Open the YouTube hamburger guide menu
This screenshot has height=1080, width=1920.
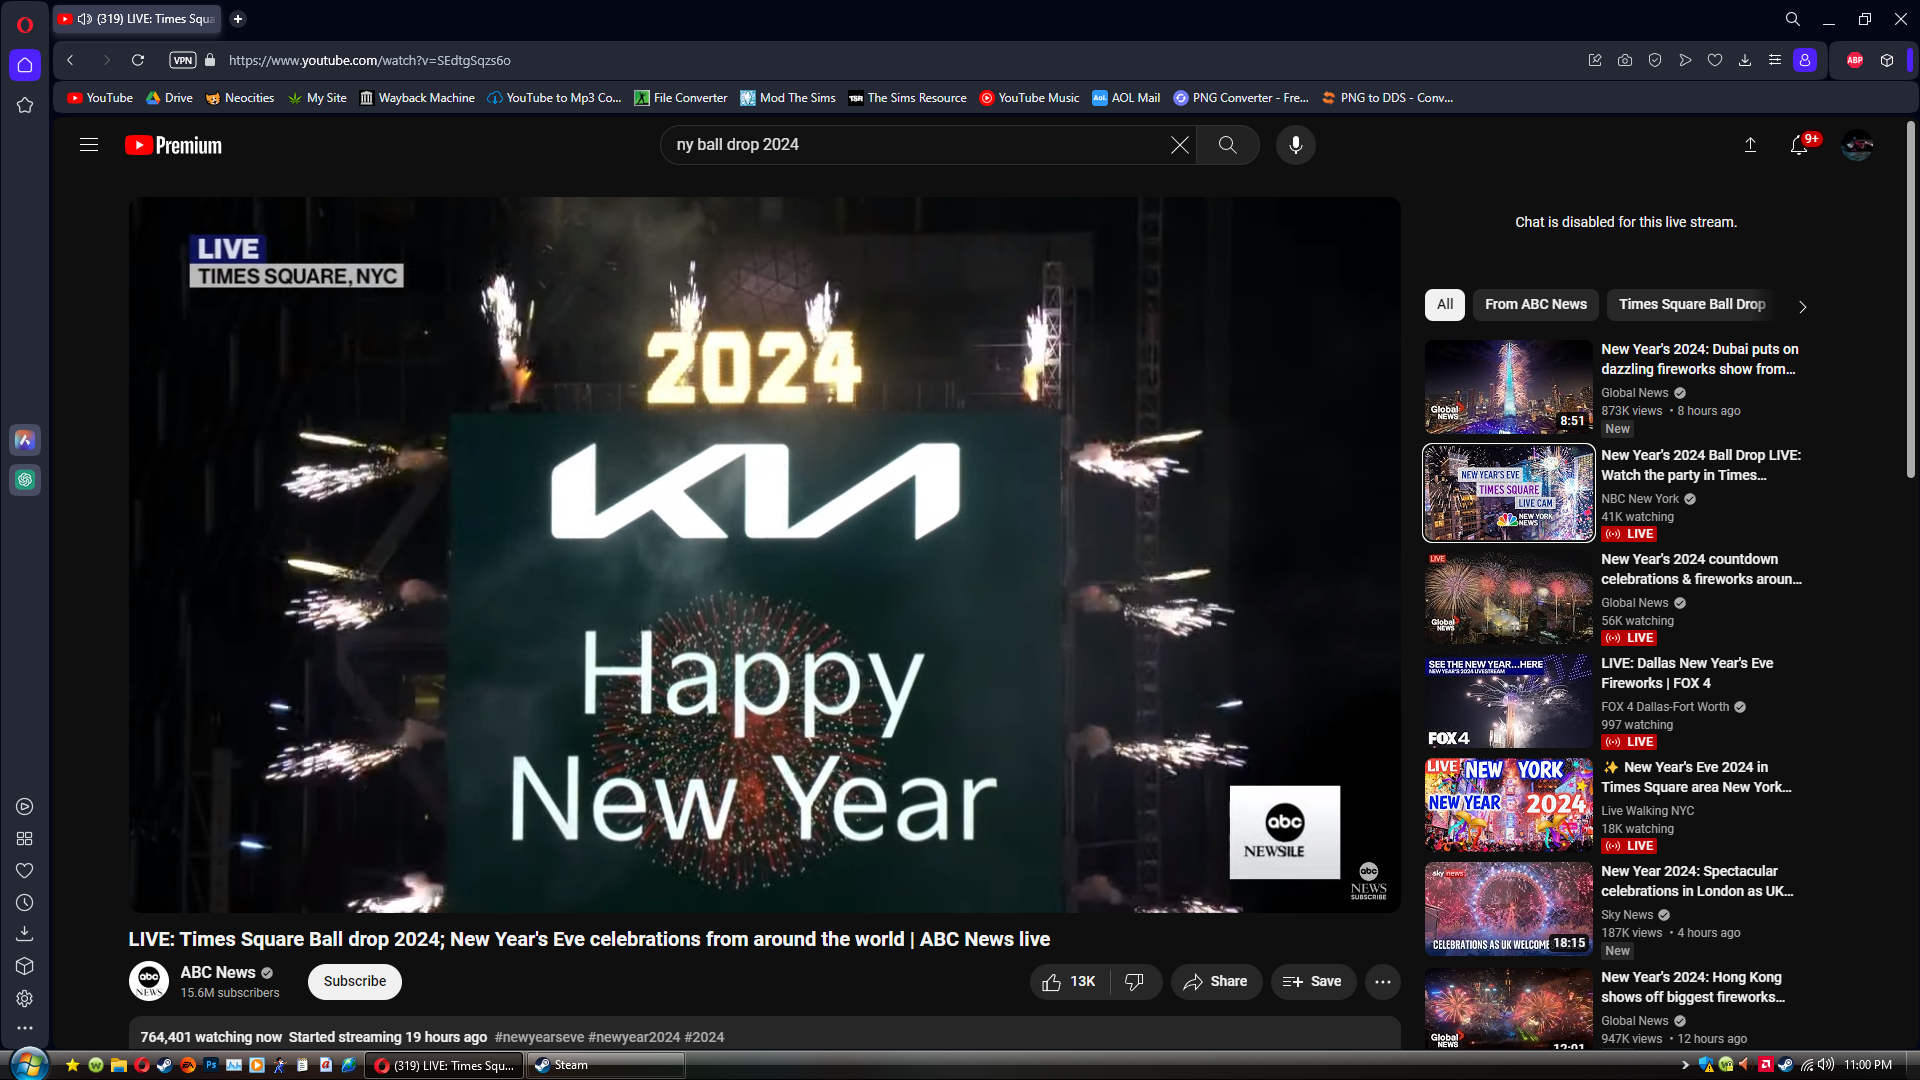click(89, 145)
